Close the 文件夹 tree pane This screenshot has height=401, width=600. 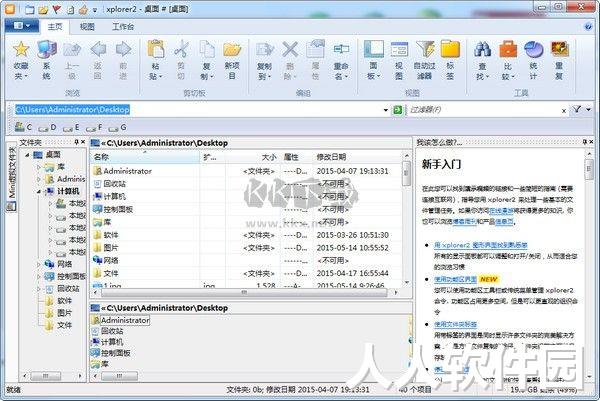click(x=83, y=142)
